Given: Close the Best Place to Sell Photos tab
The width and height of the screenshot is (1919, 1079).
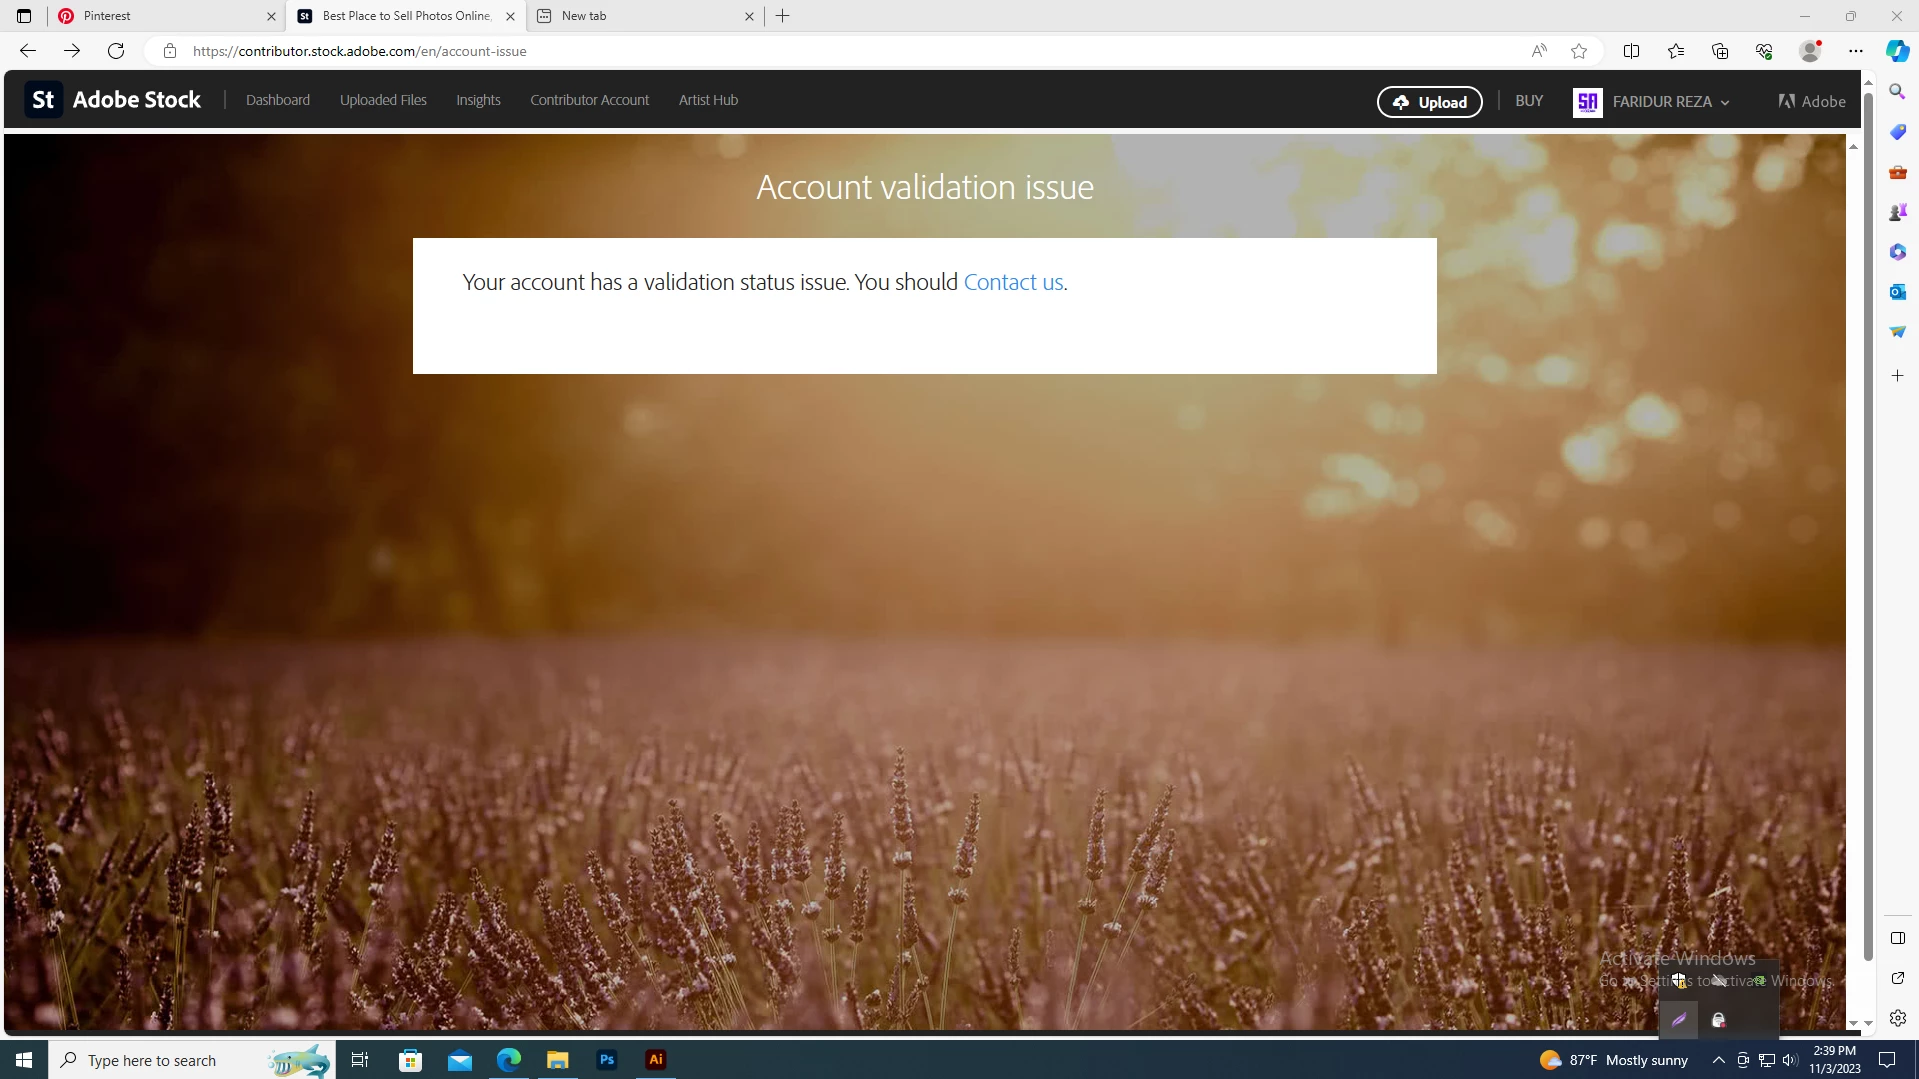Looking at the screenshot, I should coord(510,16).
